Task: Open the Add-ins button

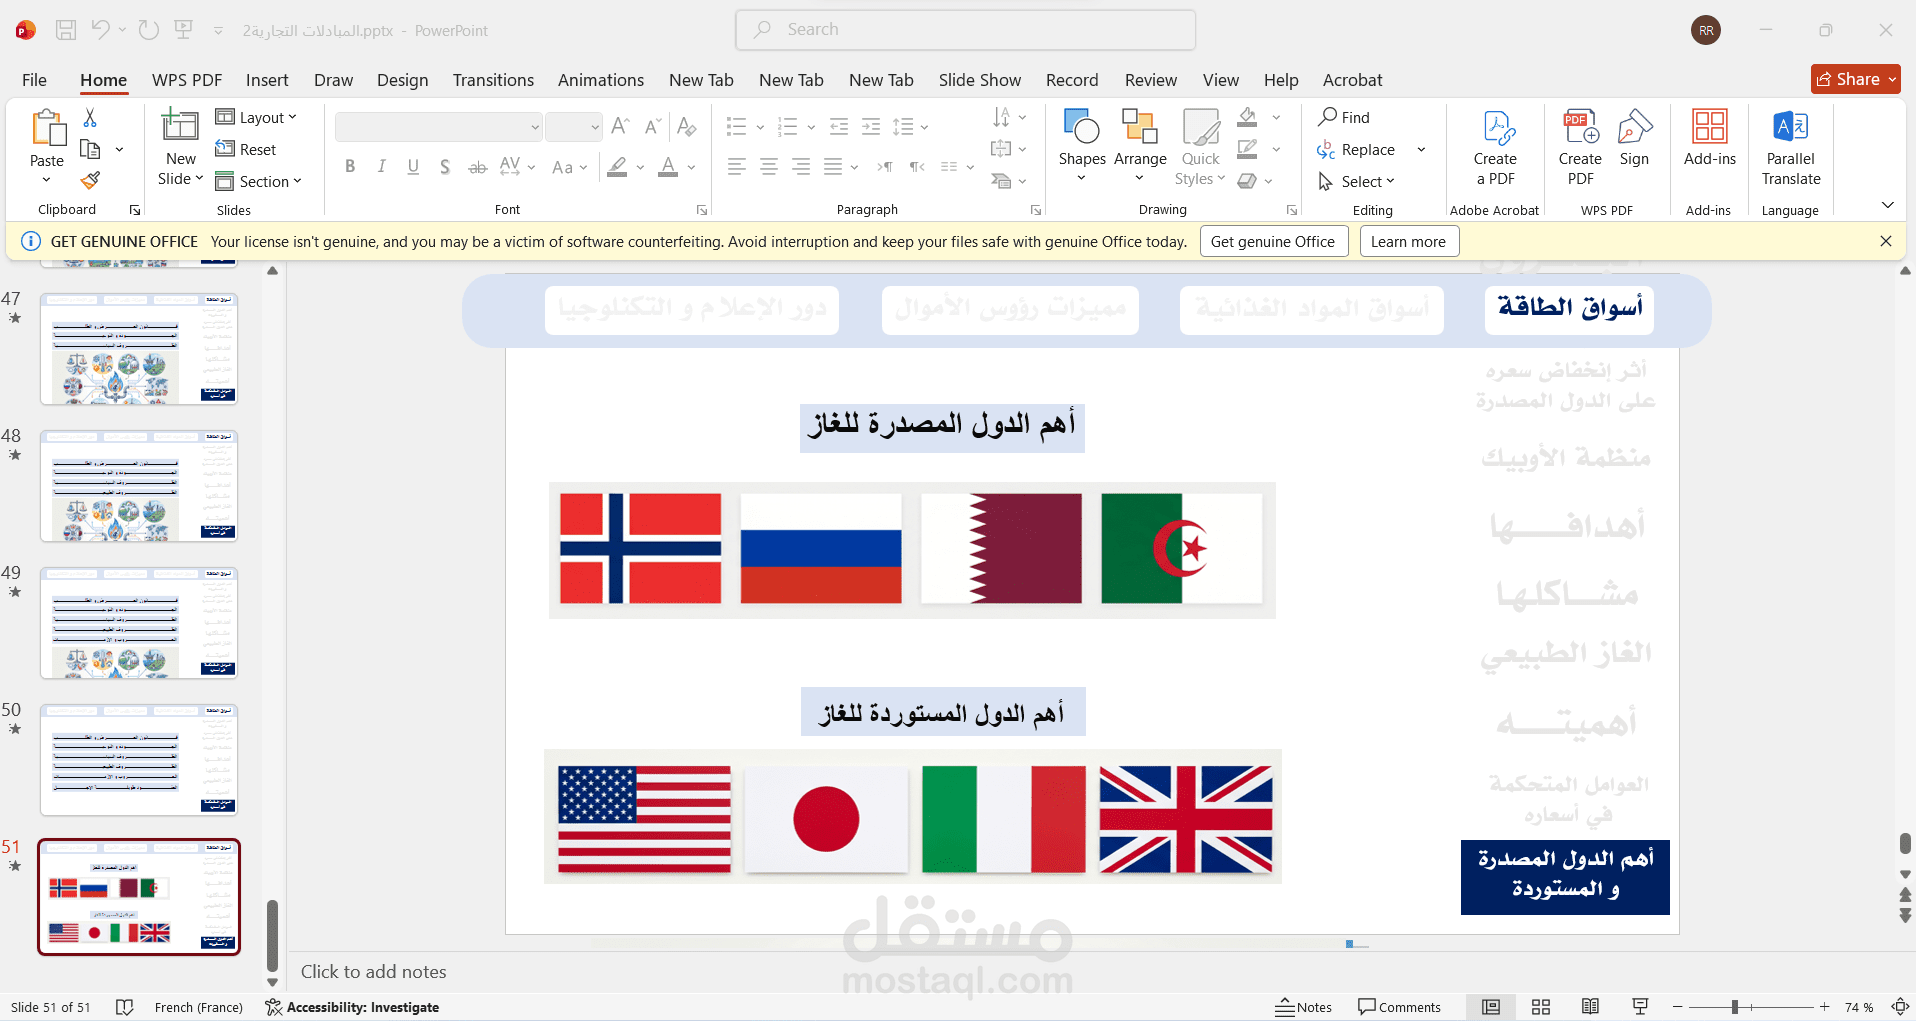Action: (x=1710, y=136)
